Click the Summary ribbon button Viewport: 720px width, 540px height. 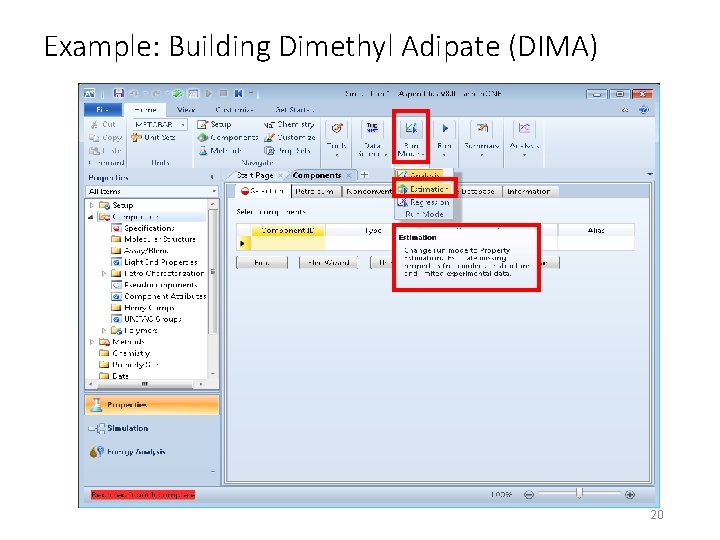click(x=482, y=138)
